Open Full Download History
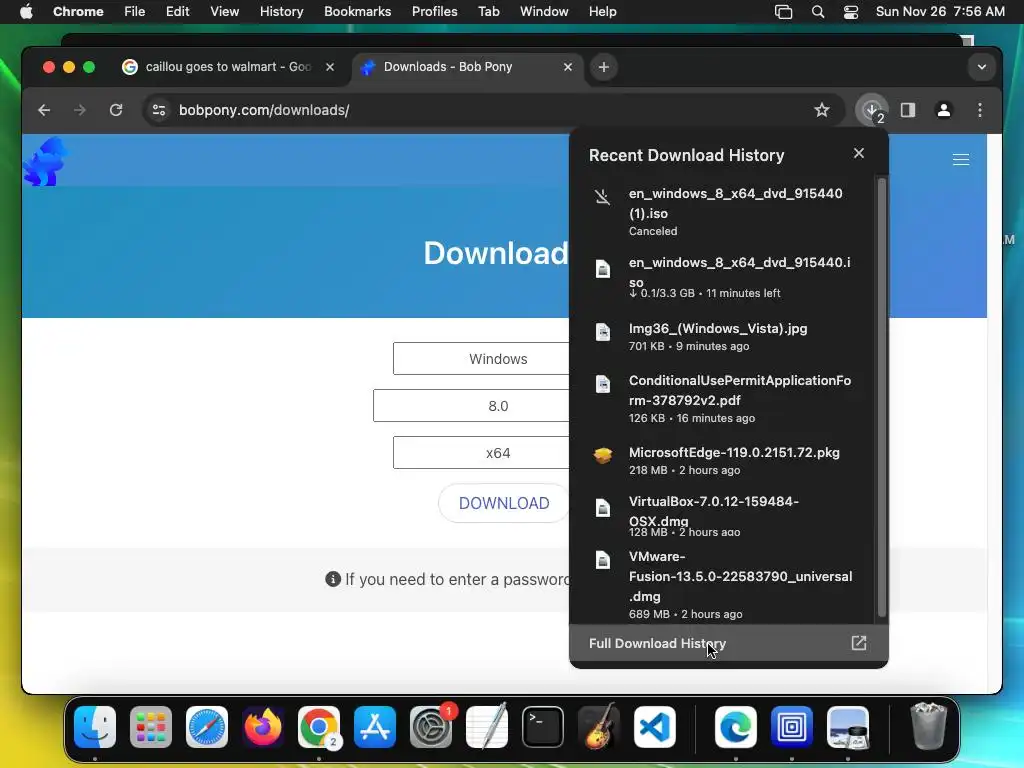 [728, 643]
